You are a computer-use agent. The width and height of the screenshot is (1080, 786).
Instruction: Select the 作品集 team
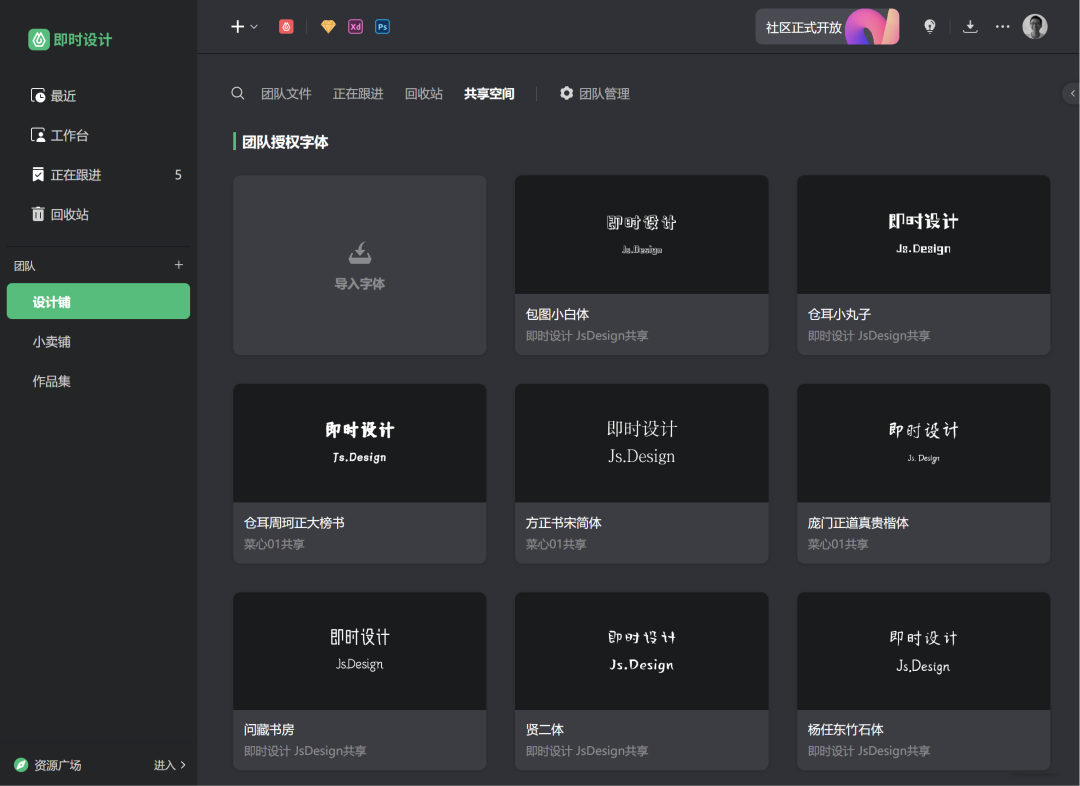98,381
